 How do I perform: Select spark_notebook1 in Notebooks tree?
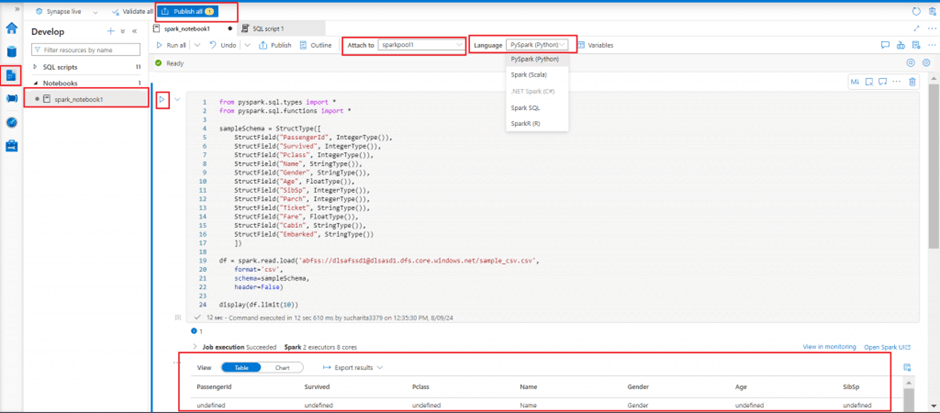(x=78, y=99)
